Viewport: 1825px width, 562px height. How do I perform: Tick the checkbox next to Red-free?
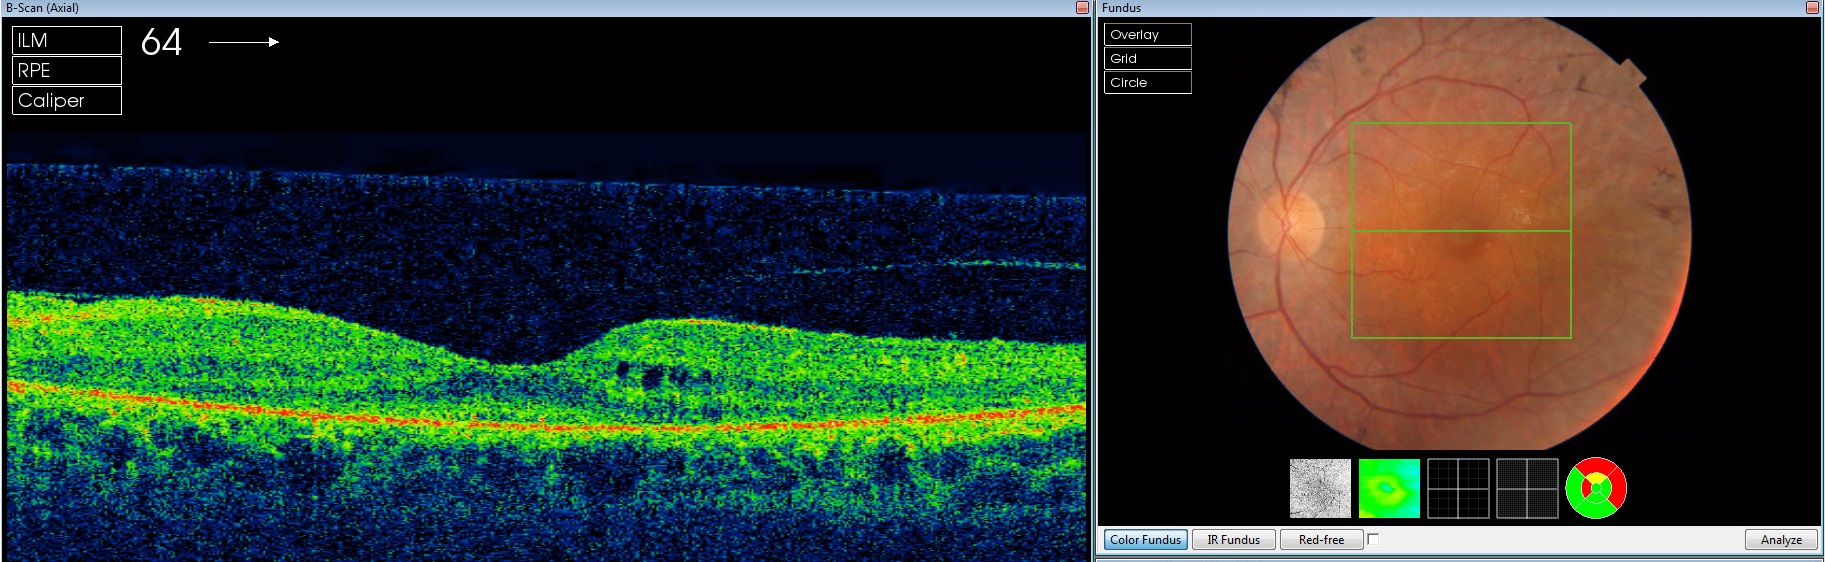pos(1373,539)
